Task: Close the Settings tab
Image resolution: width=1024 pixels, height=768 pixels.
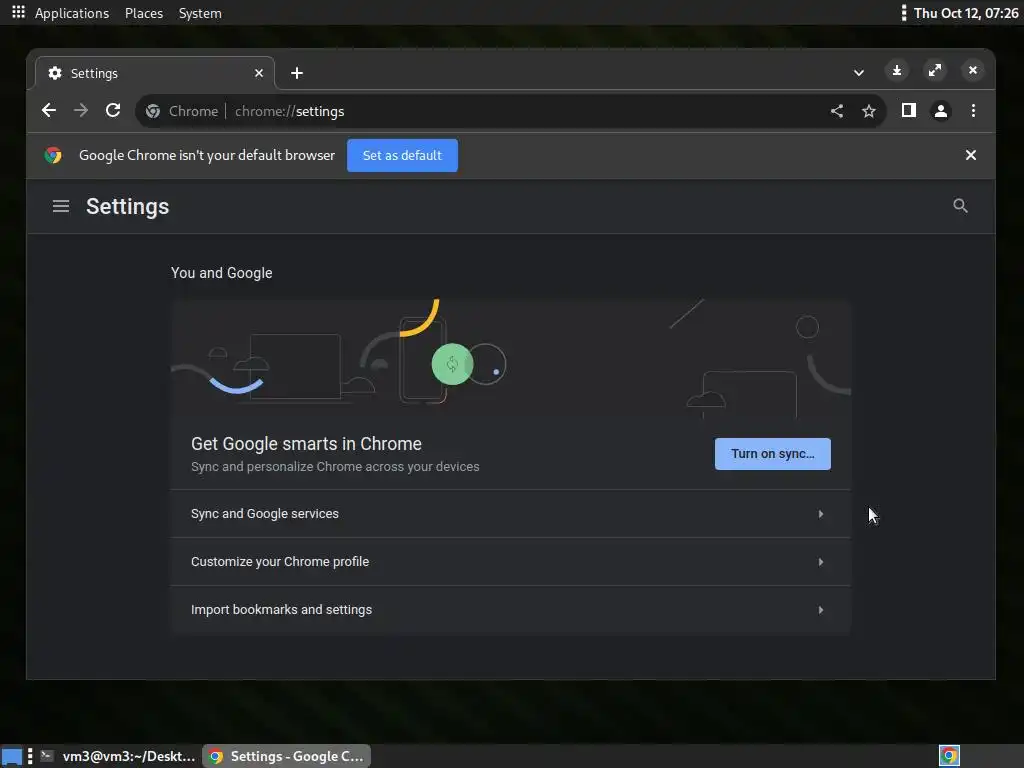Action: coord(259,73)
